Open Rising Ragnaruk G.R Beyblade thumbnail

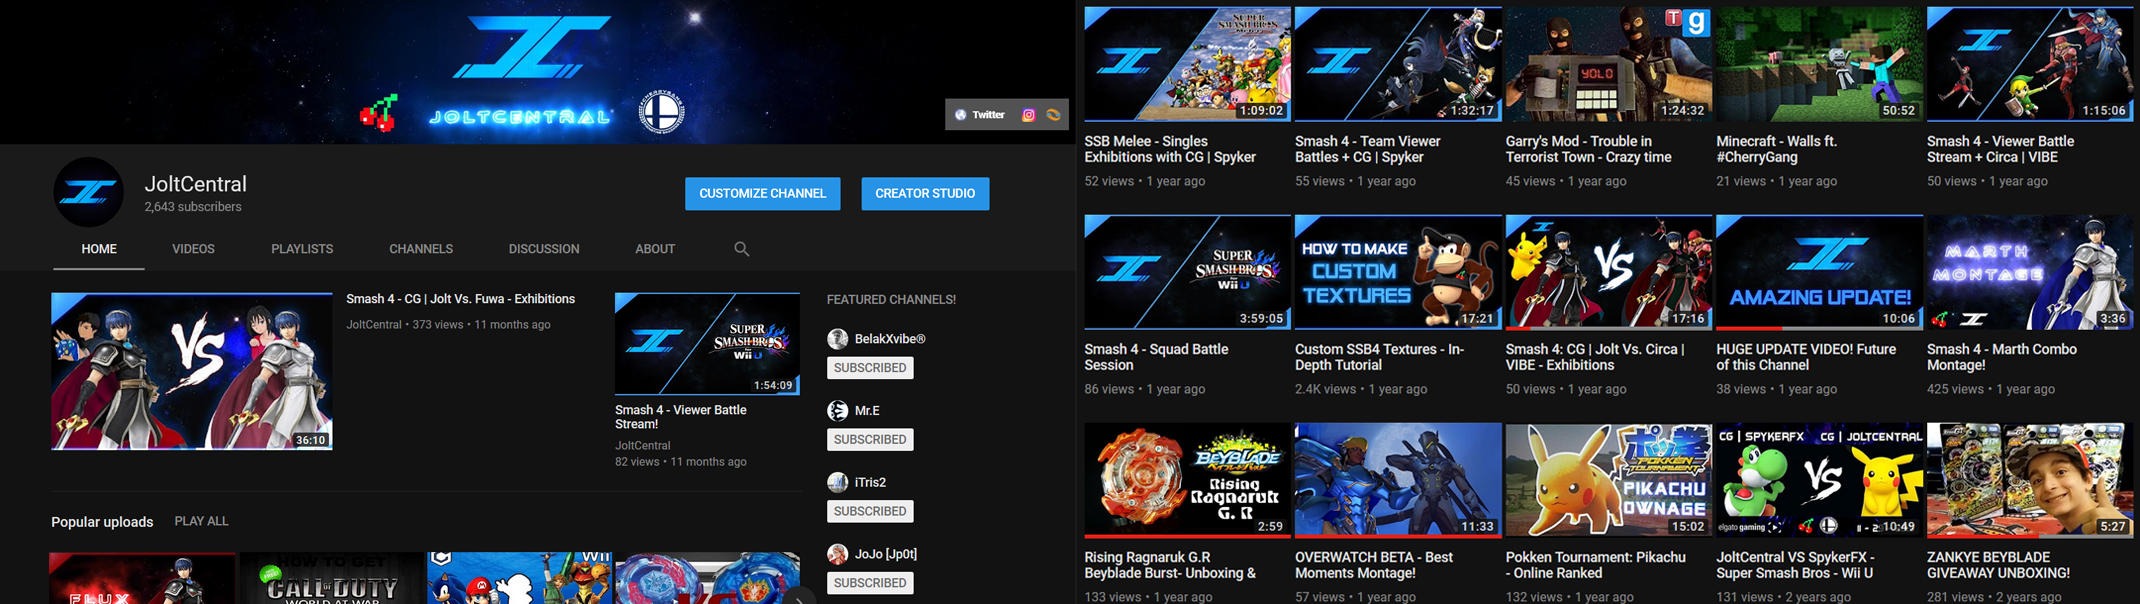click(x=1187, y=480)
